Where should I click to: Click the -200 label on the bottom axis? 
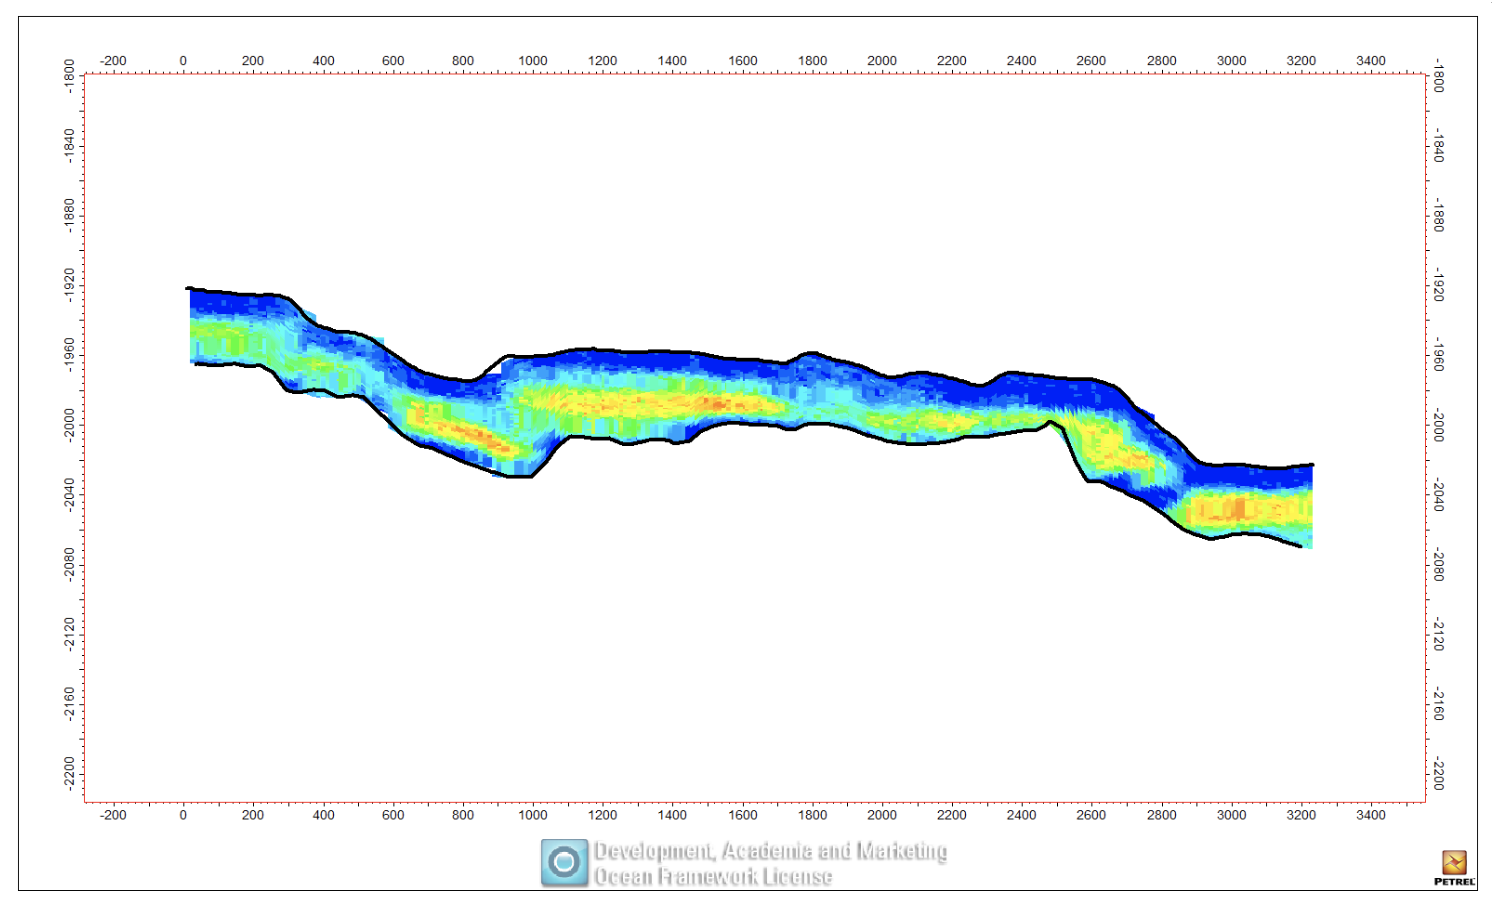point(113,815)
